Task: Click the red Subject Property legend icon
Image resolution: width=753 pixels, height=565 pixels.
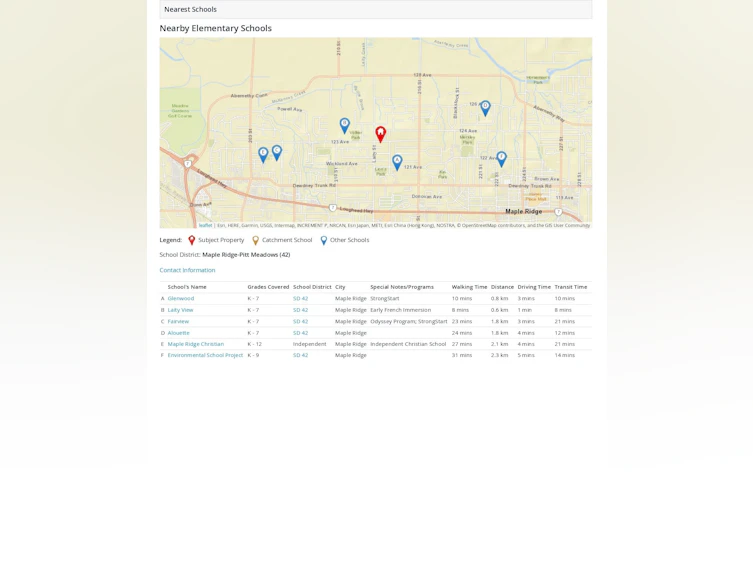Action: click(x=192, y=240)
